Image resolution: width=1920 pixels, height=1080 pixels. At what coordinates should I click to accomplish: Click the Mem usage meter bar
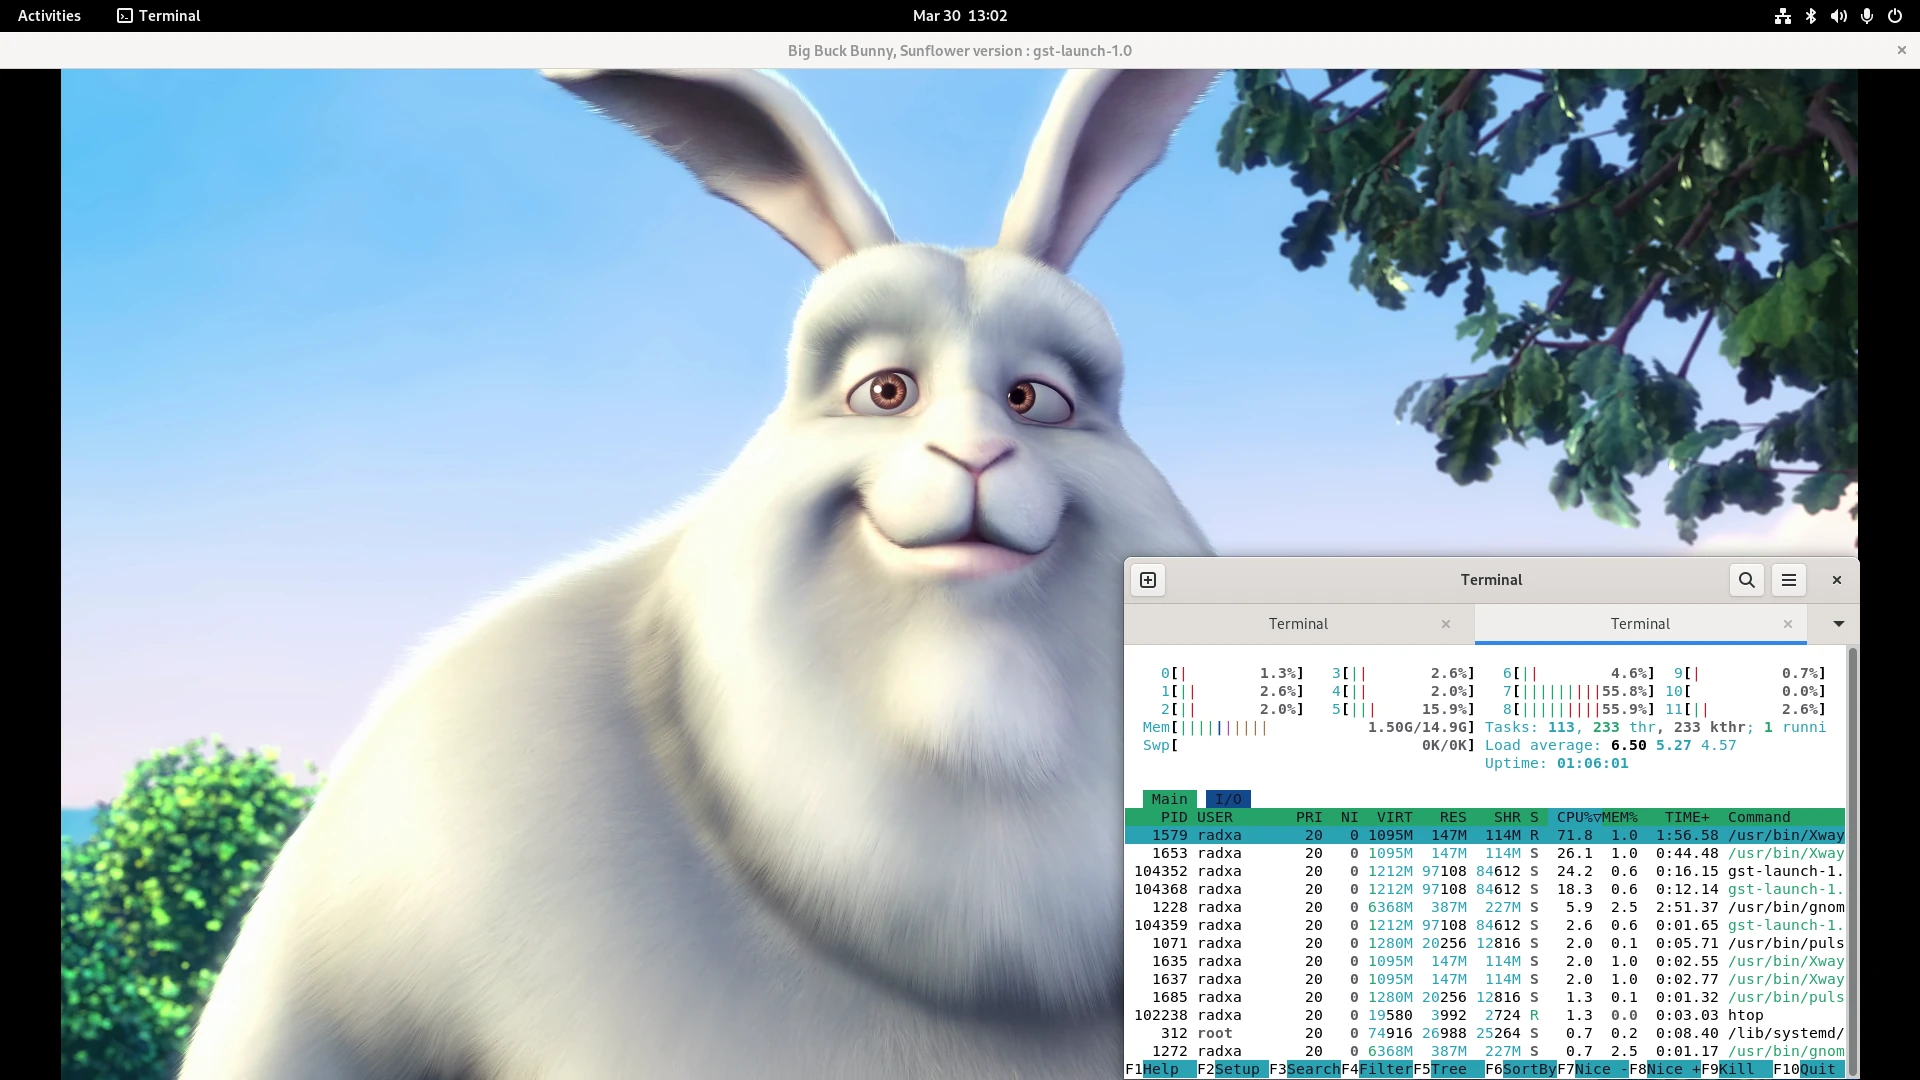pyautogui.click(x=1308, y=727)
